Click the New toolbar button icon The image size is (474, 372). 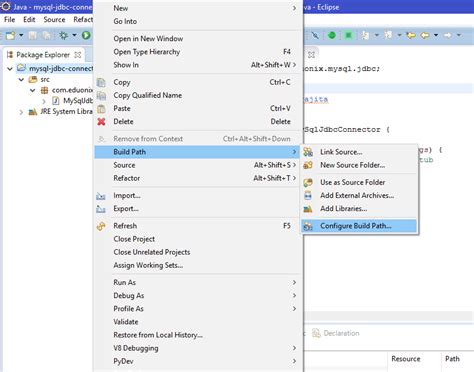(x=11, y=35)
